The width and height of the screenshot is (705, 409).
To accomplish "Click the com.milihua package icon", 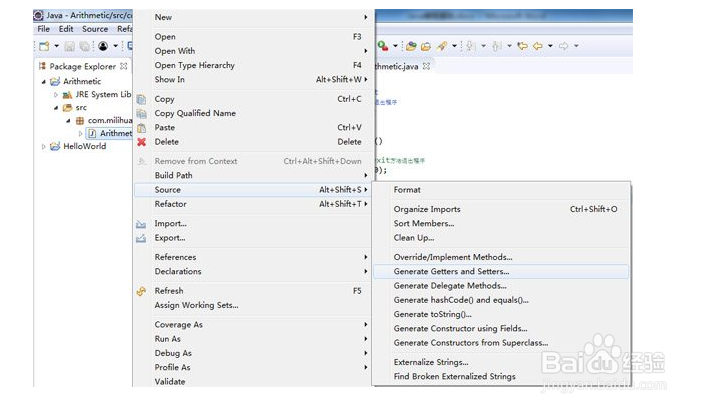I will [80, 121].
